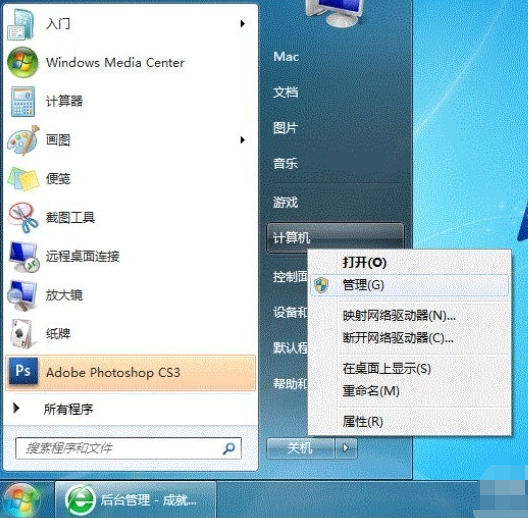The width and height of the screenshot is (529, 518).
Task: Click the 关机 shutdown button
Action: 300,448
